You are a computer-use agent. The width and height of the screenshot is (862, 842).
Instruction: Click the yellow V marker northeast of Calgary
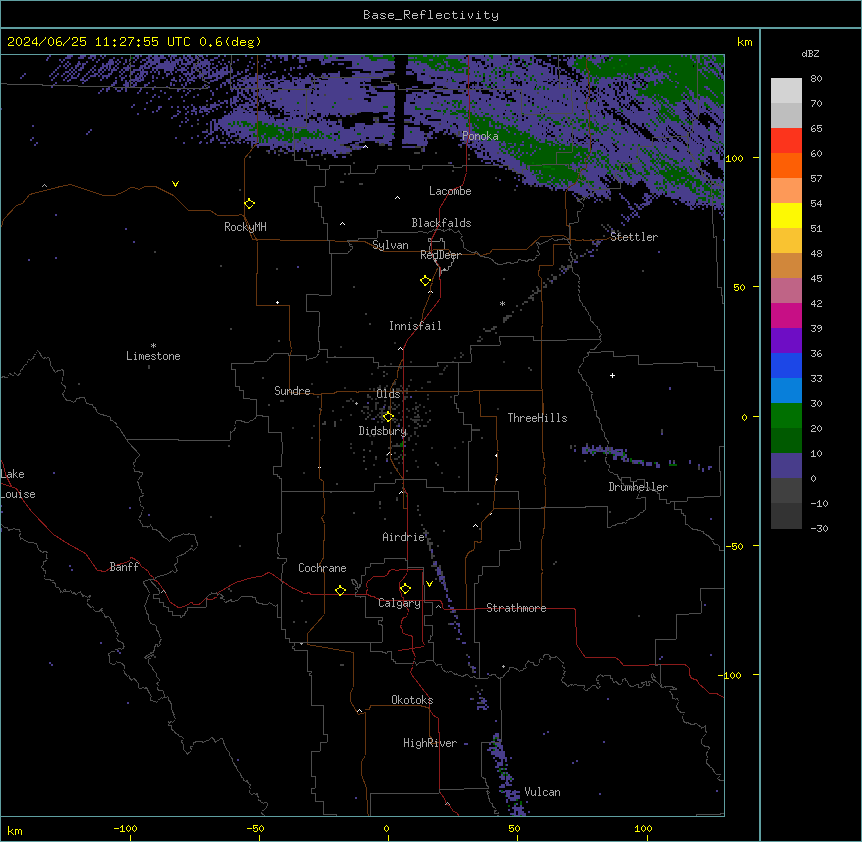[429, 584]
